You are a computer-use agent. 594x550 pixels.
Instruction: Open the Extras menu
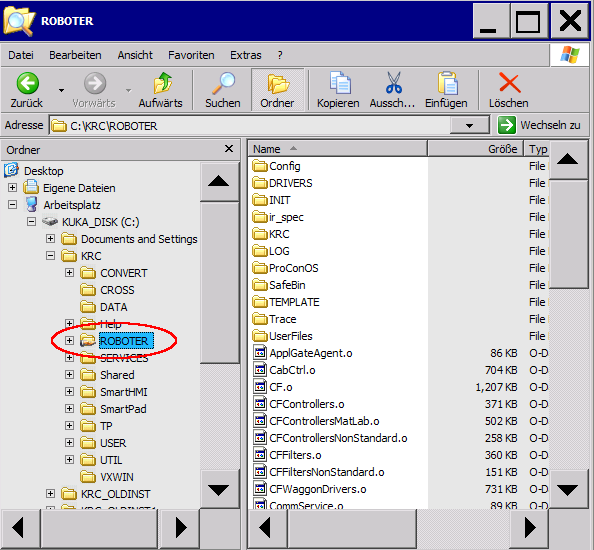[x=245, y=55]
